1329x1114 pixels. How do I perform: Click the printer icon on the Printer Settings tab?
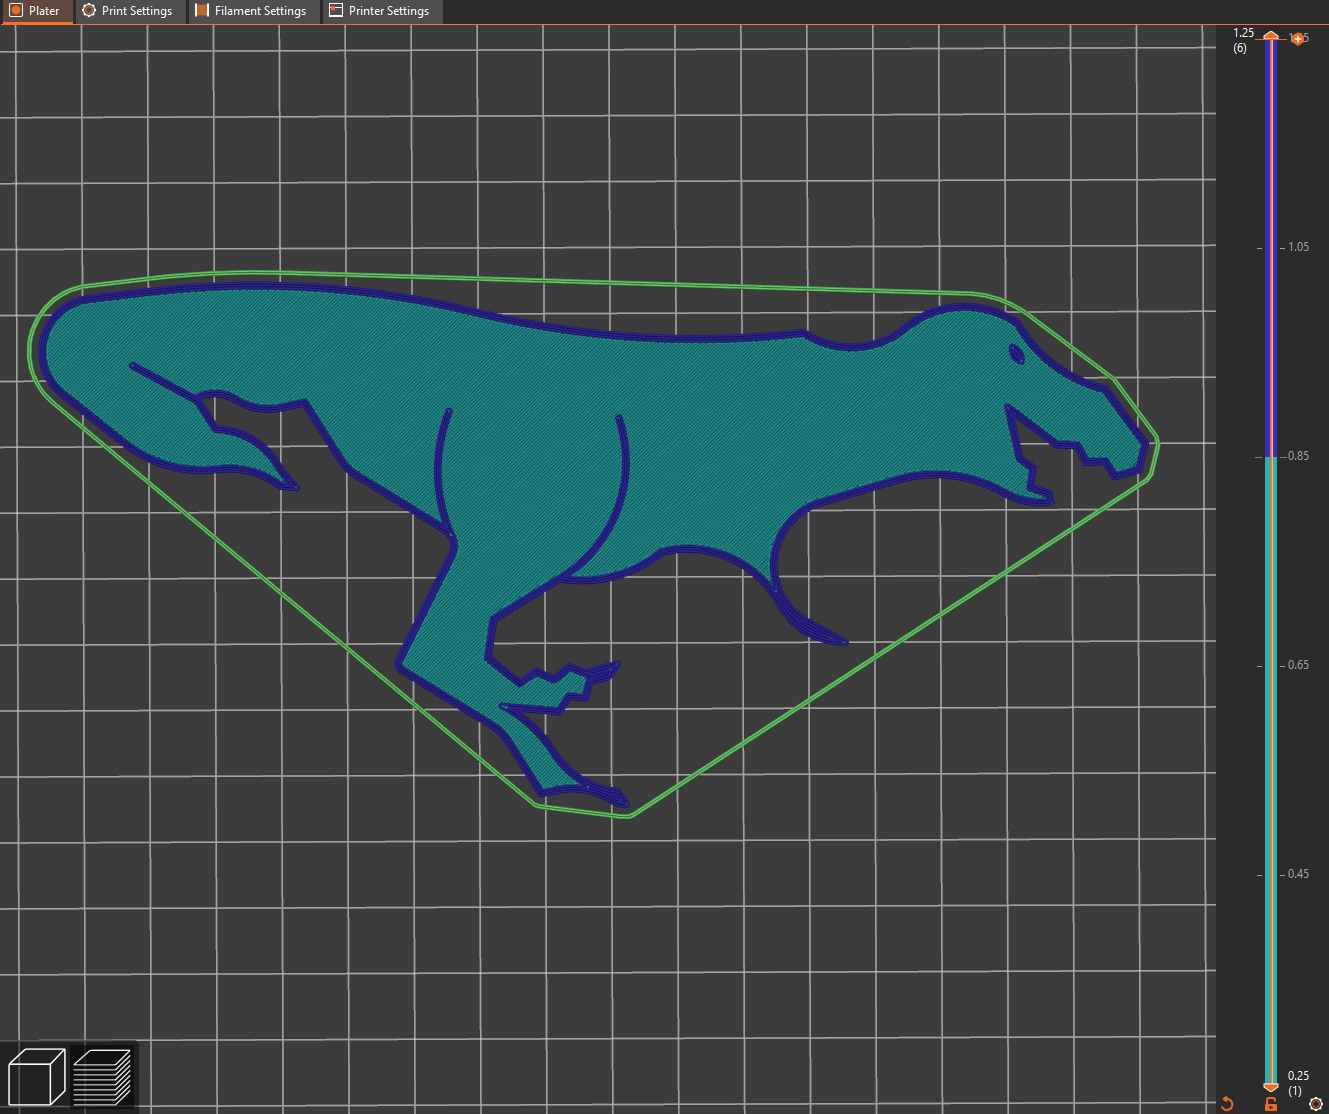tap(334, 11)
